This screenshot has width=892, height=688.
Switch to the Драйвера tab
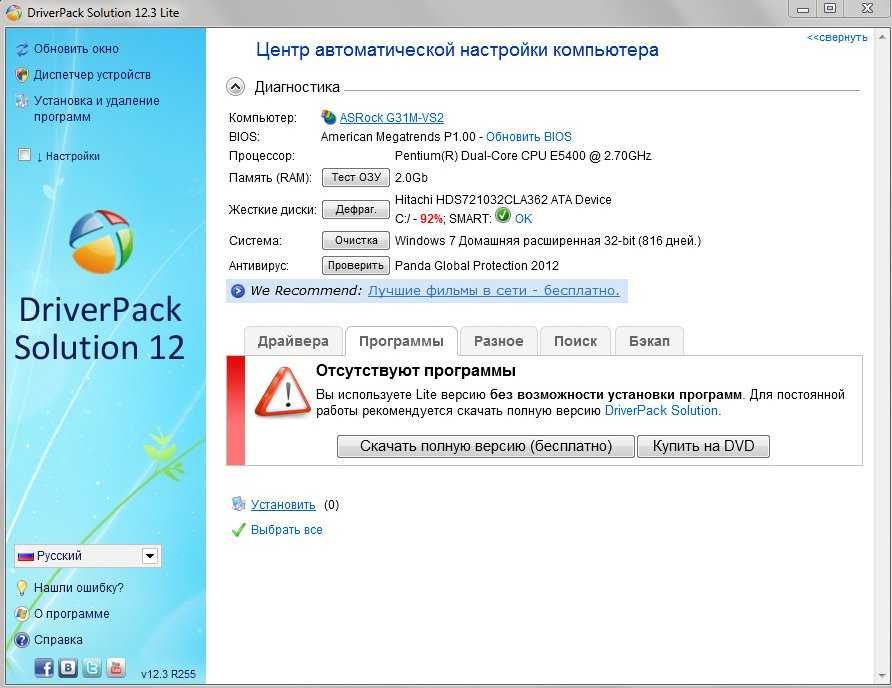[293, 341]
